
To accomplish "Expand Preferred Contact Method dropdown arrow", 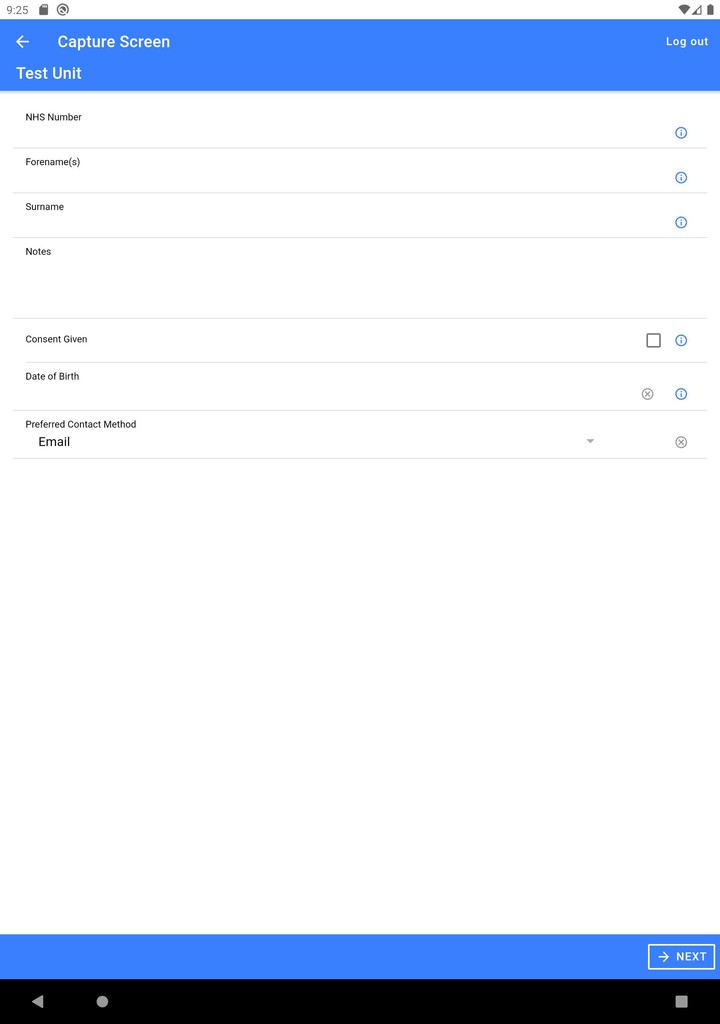I will click(x=590, y=441).
